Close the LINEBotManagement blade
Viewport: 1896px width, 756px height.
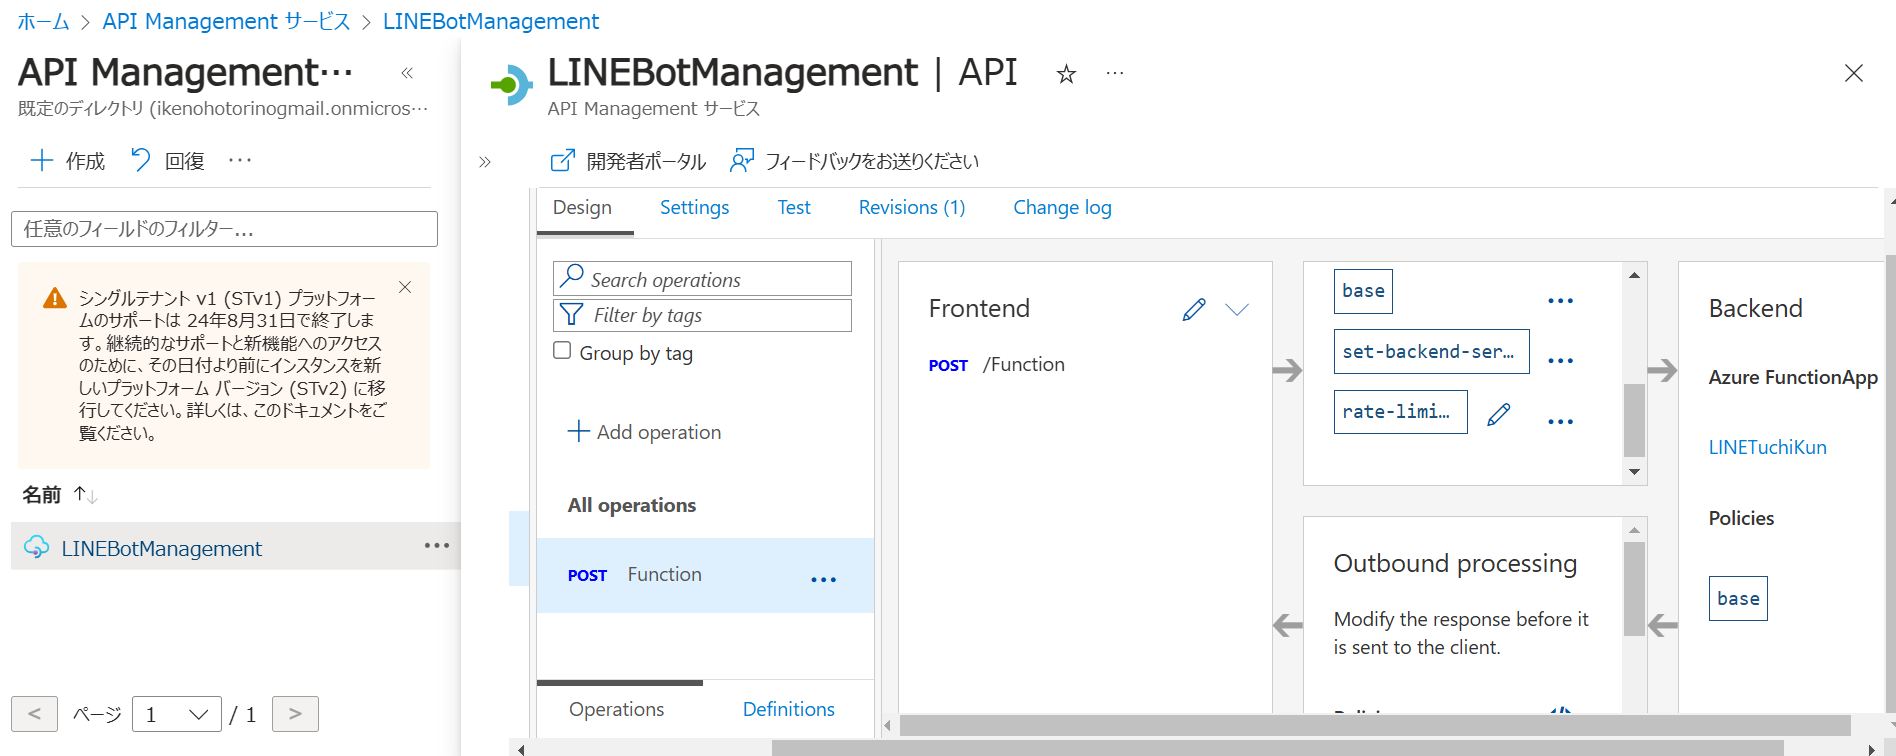coord(1853,73)
